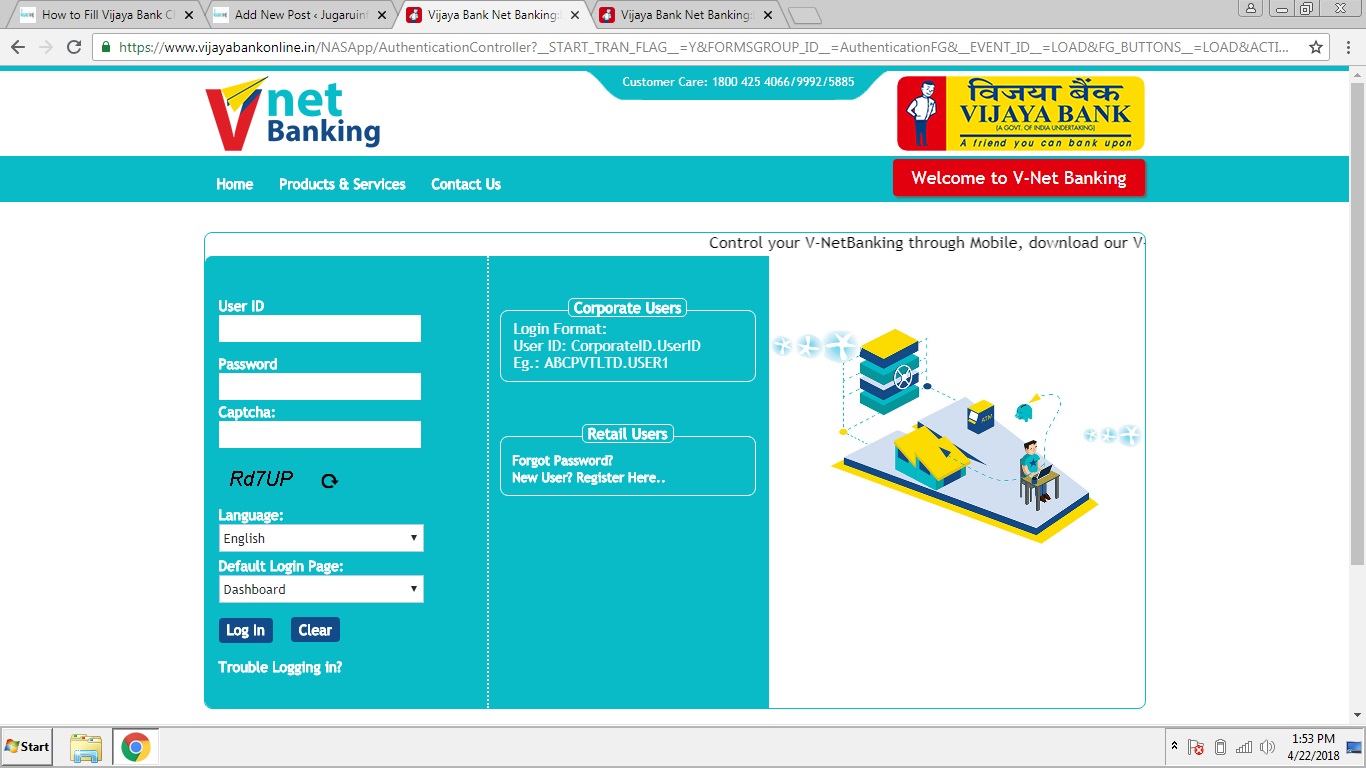This screenshot has height=768, width=1366.
Task: Open a new browser tab
Action: tap(804, 15)
